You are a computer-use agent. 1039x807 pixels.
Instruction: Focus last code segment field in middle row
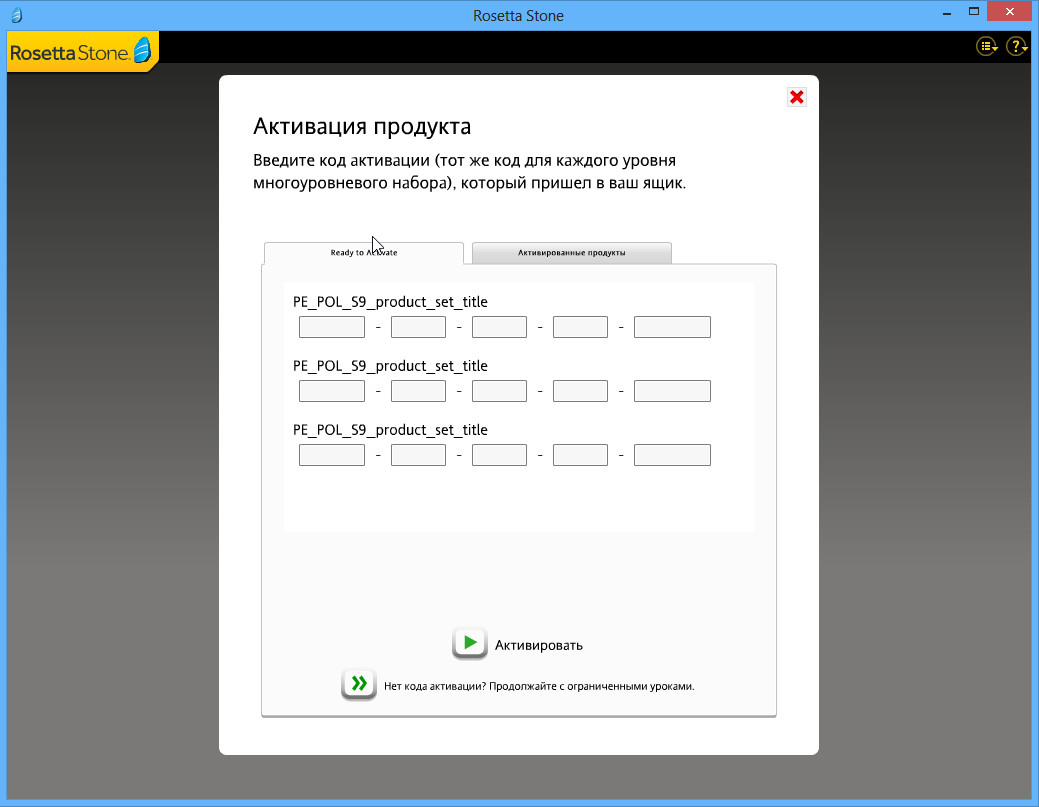click(x=672, y=391)
